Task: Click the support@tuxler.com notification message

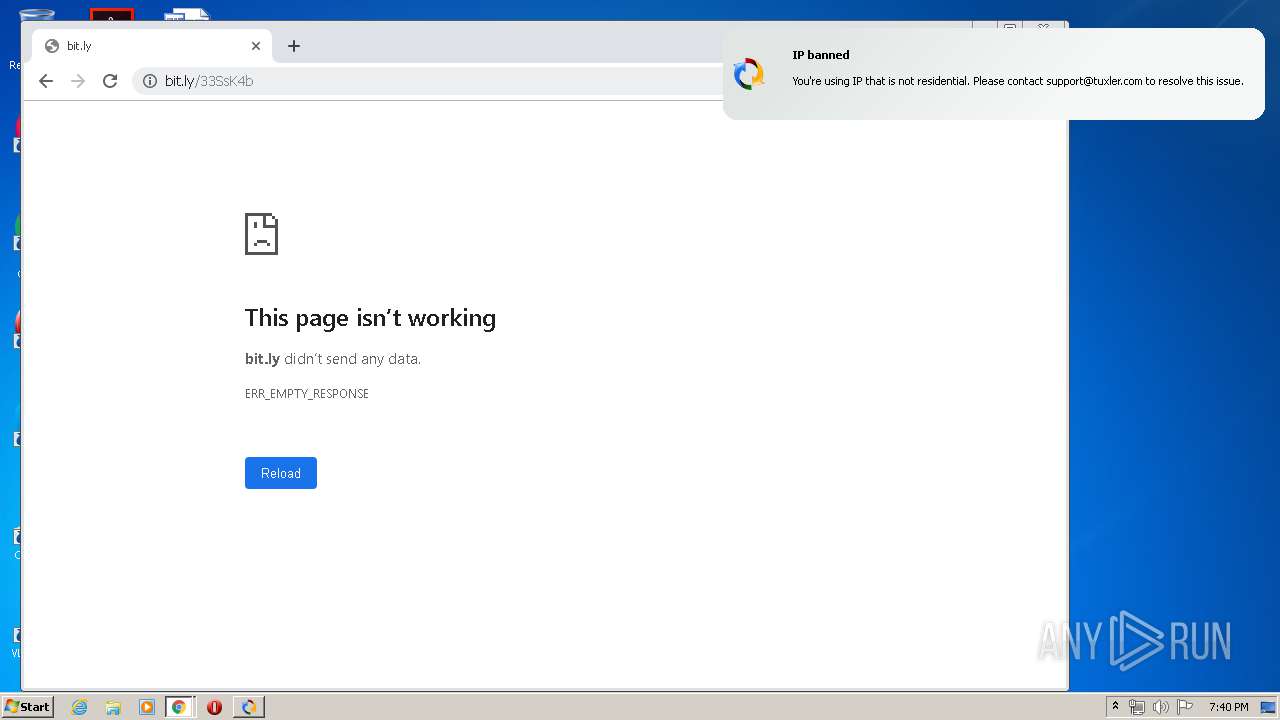Action: (1018, 81)
